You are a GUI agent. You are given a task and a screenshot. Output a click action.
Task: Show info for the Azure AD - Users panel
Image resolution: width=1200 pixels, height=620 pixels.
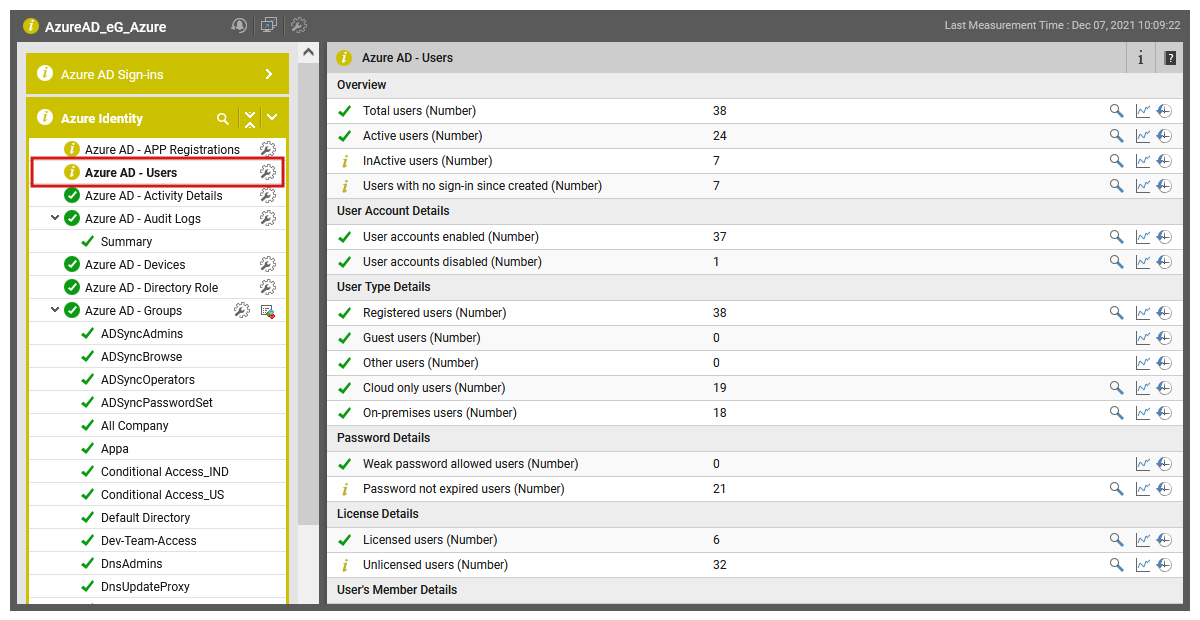coord(1140,58)
